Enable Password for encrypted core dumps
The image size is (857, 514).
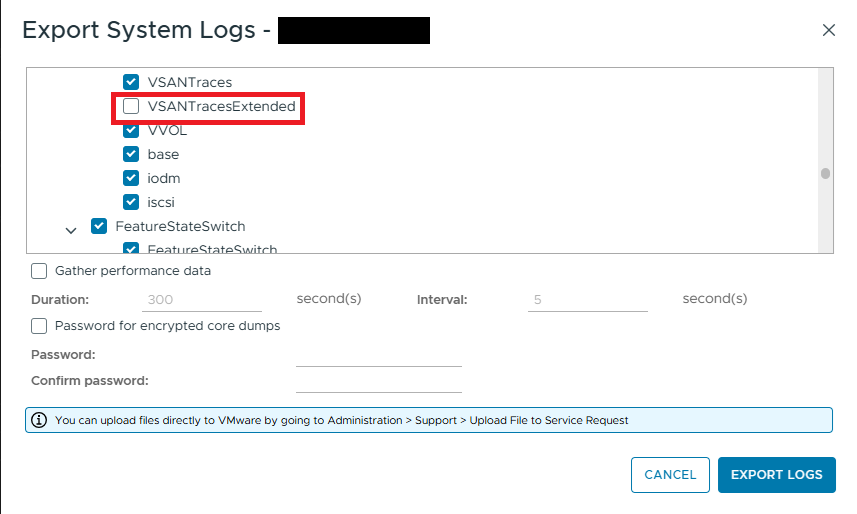[39, 326]
